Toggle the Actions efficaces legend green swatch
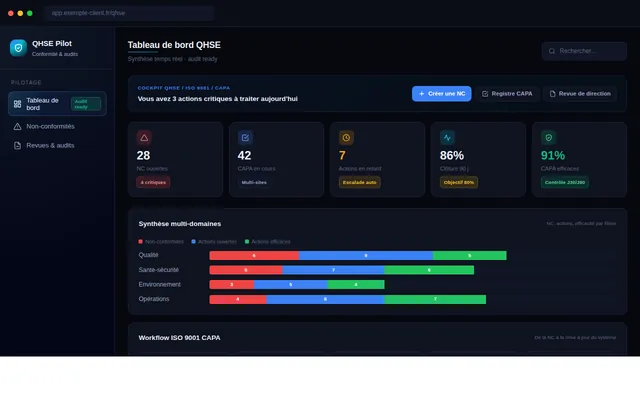Screen dimensions: 640x400 point(247,242)
